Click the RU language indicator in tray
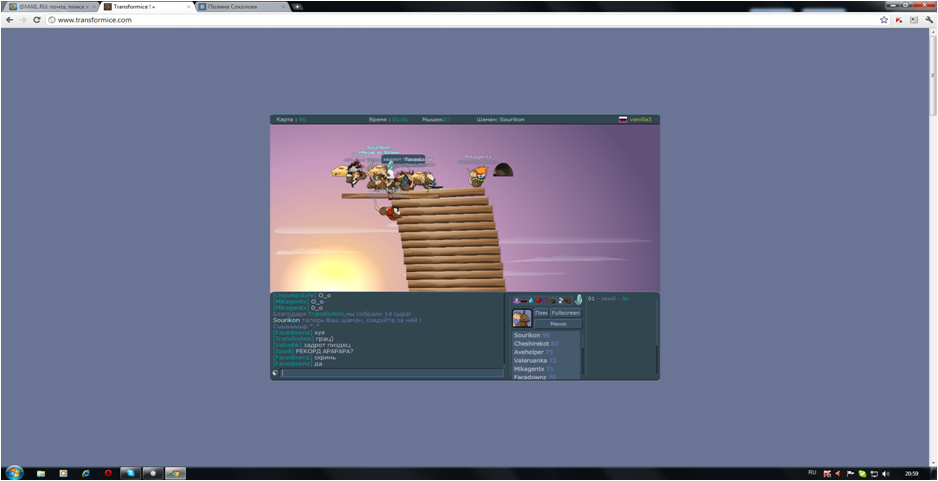This screenshot has width=938, height=481. pos(812,473)
